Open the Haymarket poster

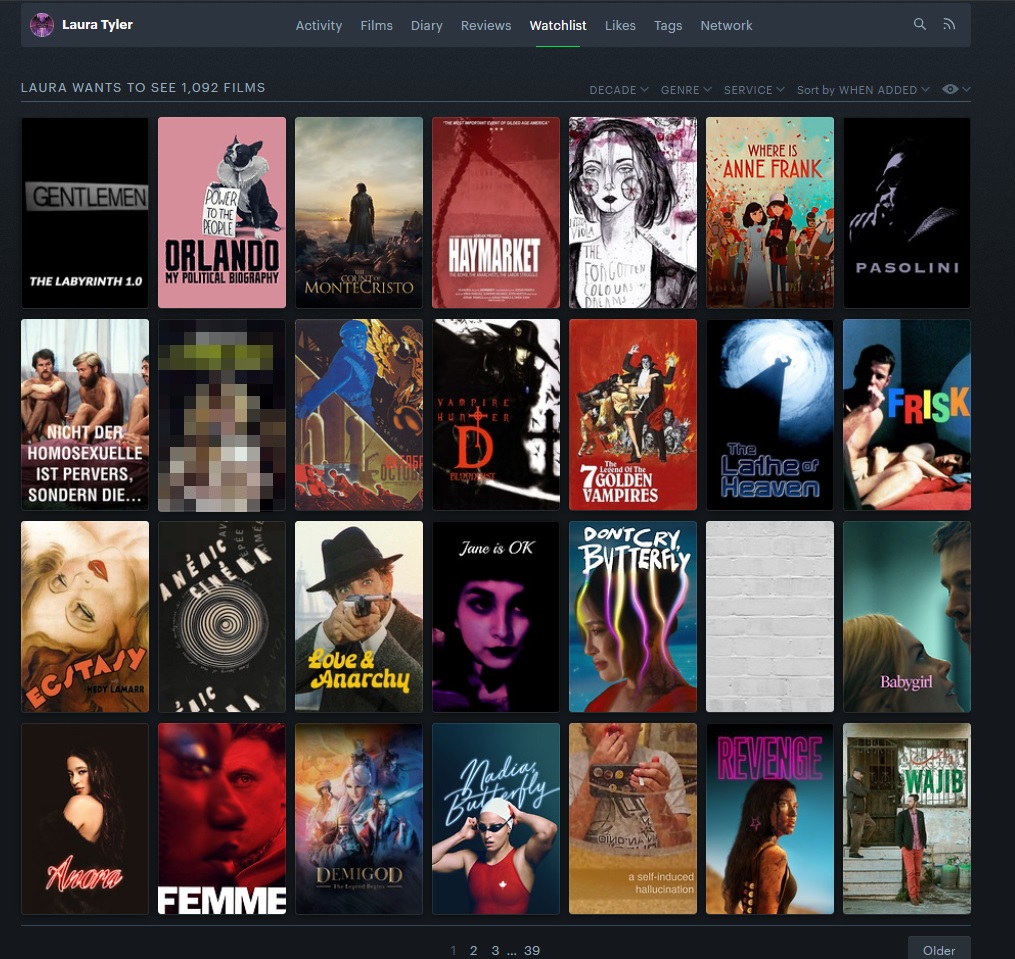pos(496,212)
